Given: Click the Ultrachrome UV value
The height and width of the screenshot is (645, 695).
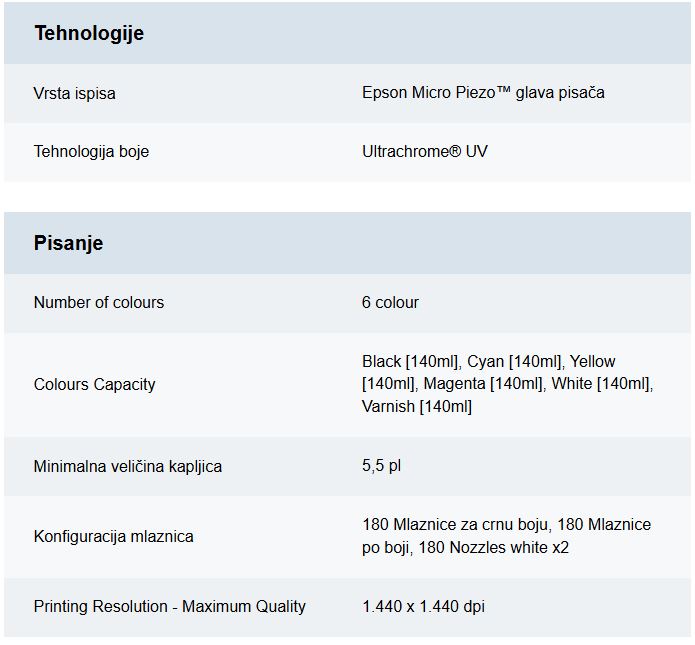Looking at the screenshot, I should (425, 152).
